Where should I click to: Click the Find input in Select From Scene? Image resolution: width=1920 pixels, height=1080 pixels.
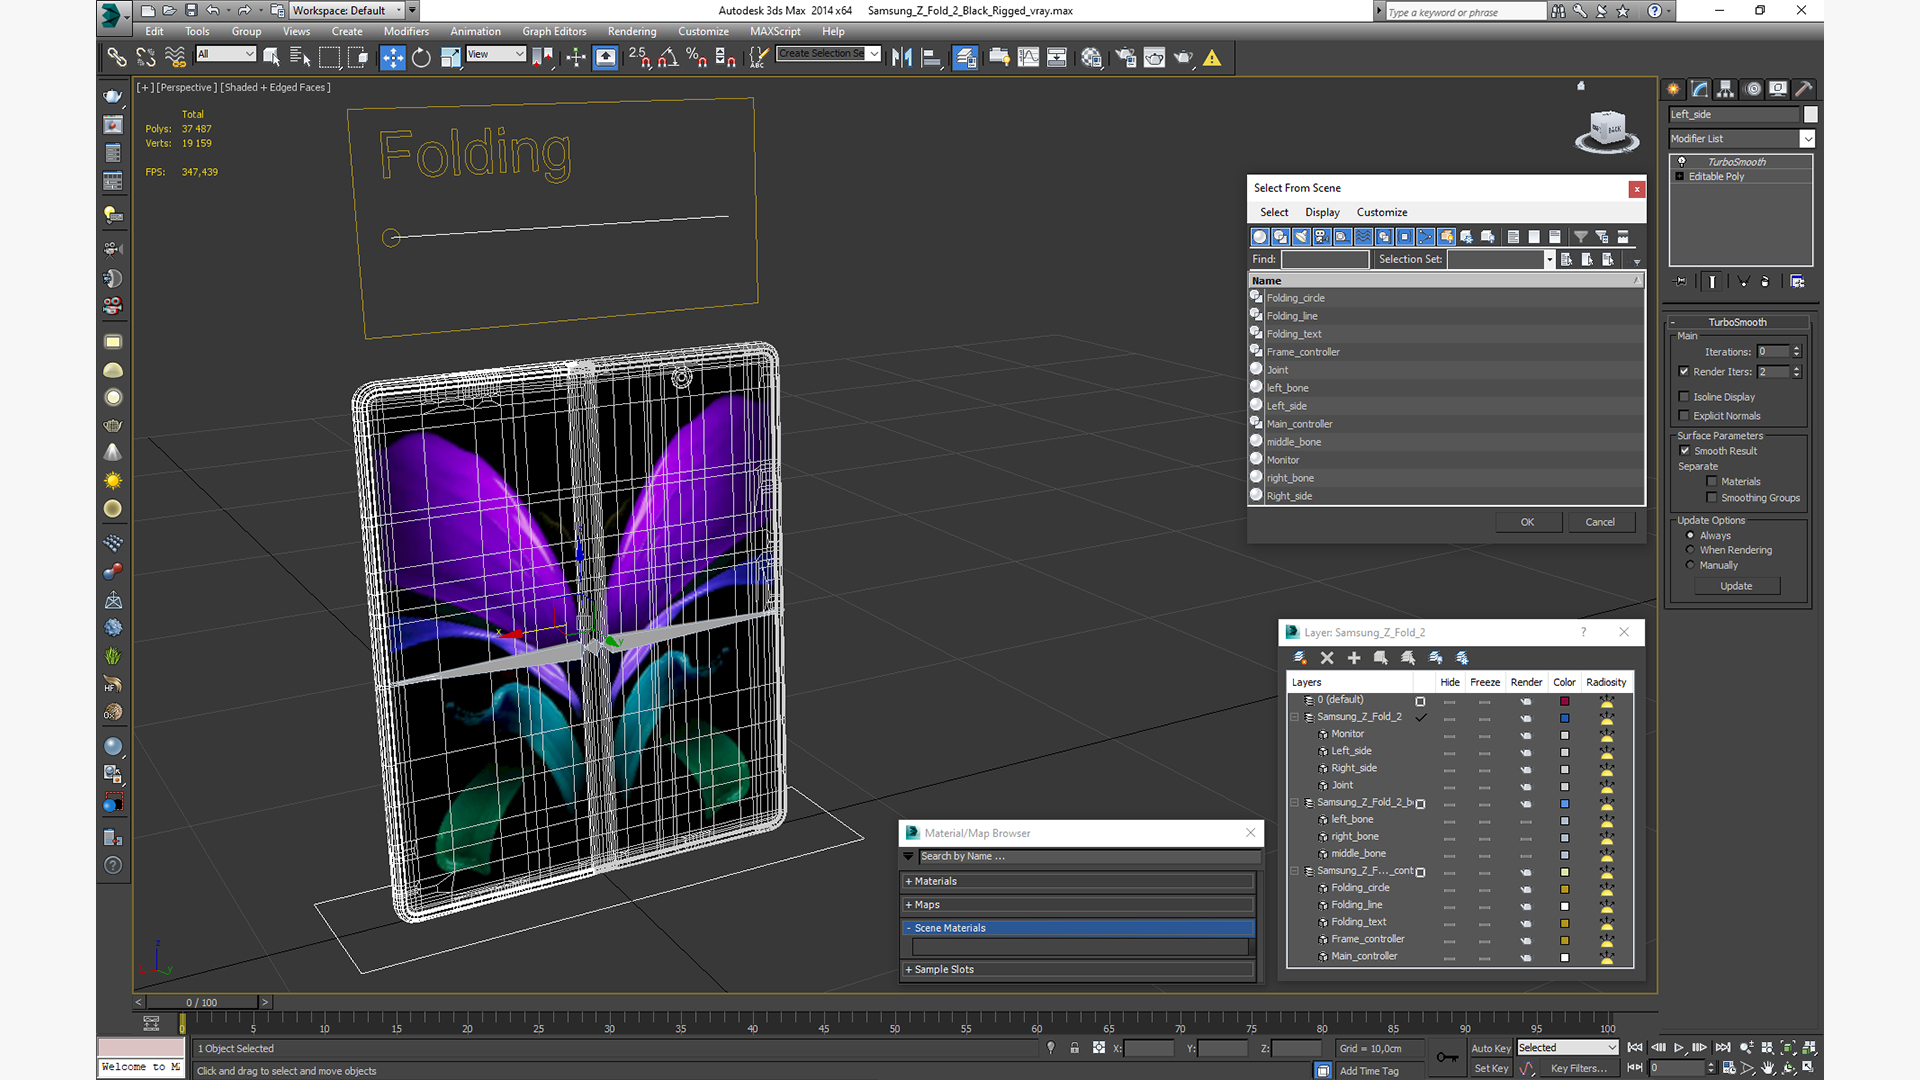1325,259
